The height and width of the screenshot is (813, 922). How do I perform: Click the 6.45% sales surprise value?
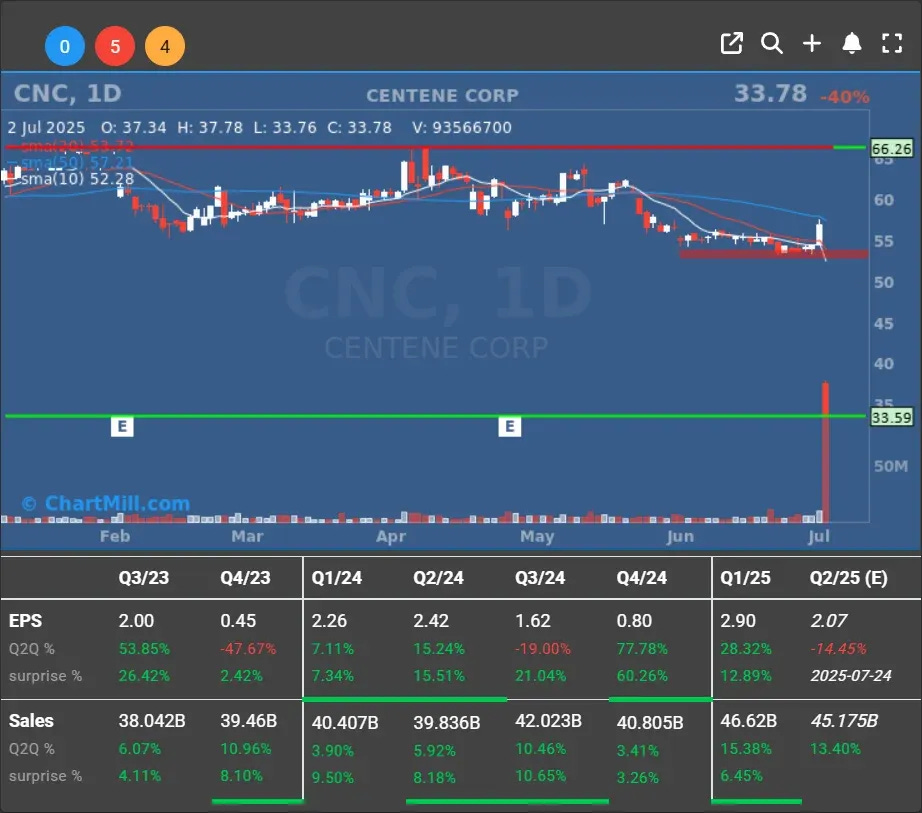[x=741, y=776]
